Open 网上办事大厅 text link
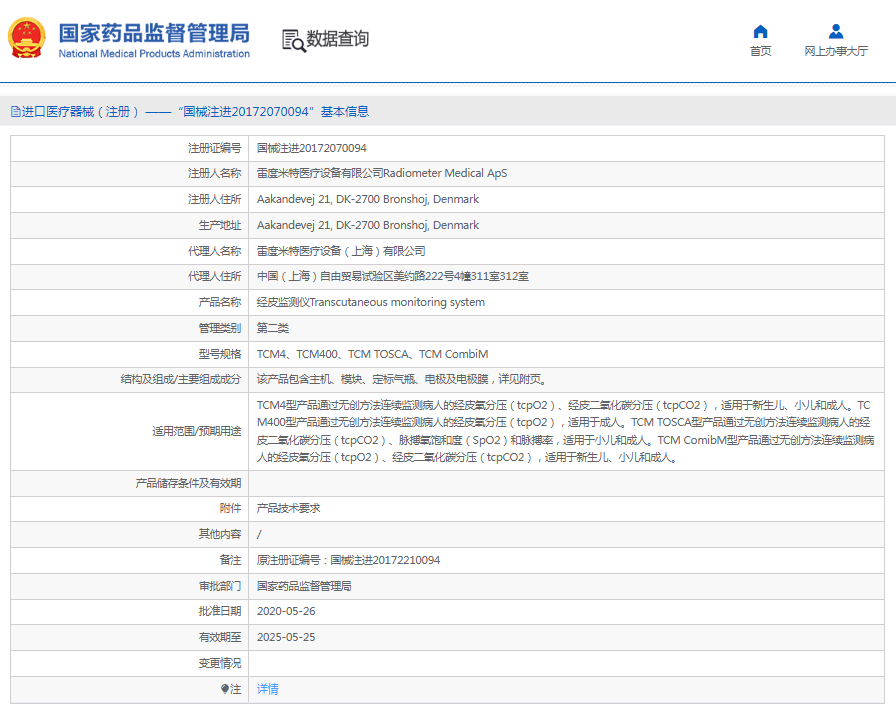The width and height of the screenshot is (896, 711). [x=836, y=51]
